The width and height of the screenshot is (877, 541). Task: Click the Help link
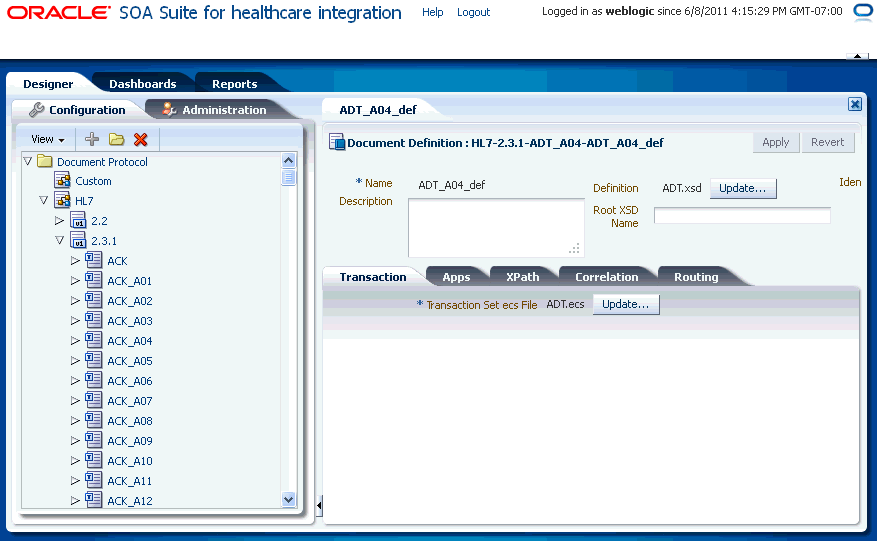[432, 12]
